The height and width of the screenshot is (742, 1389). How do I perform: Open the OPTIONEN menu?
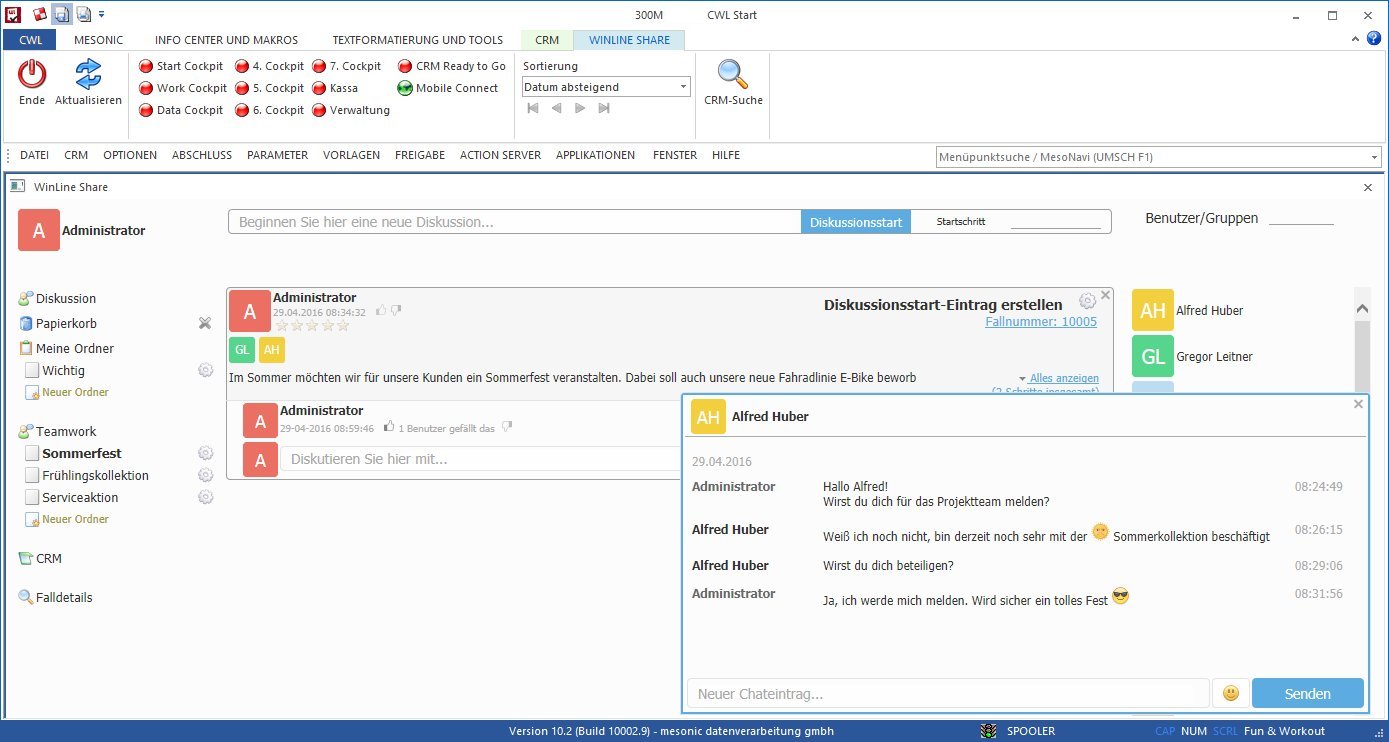click(130, 155)
